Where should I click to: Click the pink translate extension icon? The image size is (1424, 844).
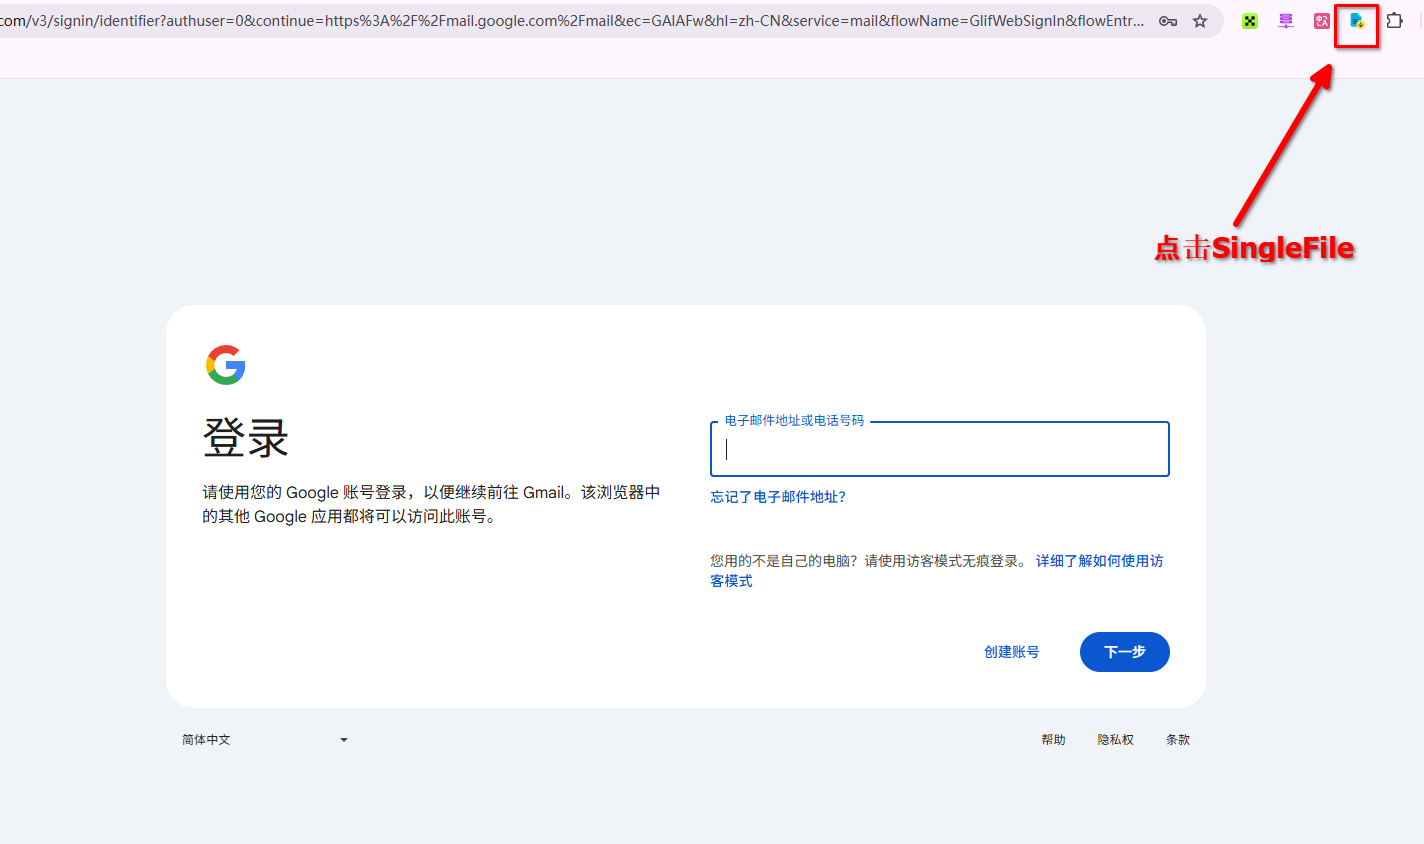[1322, 21]
